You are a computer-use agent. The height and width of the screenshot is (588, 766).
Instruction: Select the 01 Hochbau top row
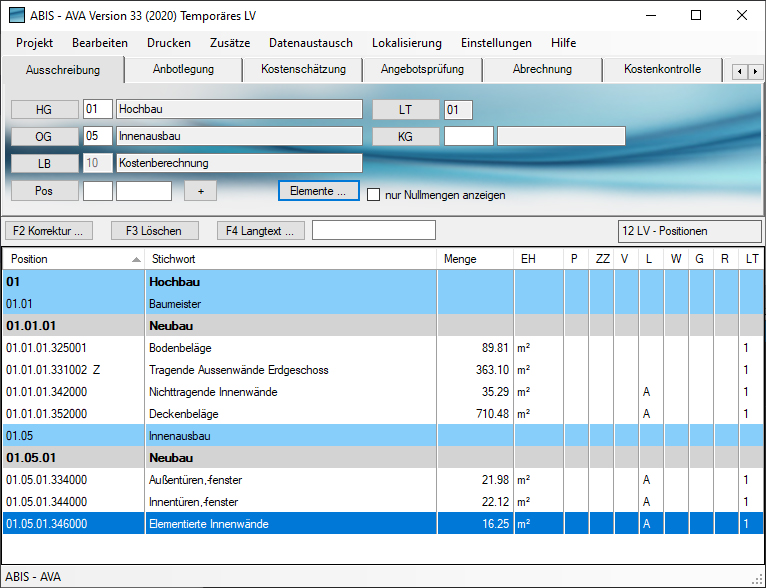point(383,282)
